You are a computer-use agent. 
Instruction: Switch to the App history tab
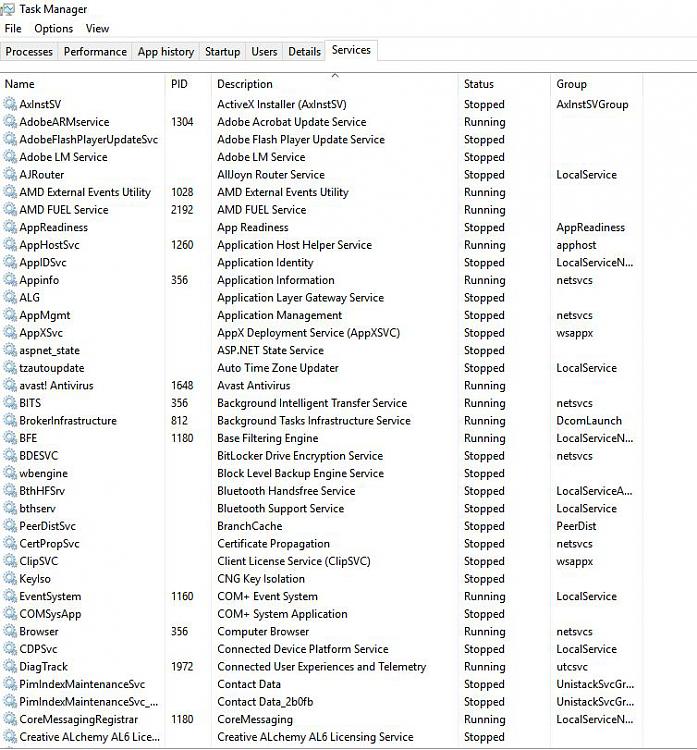166,51
